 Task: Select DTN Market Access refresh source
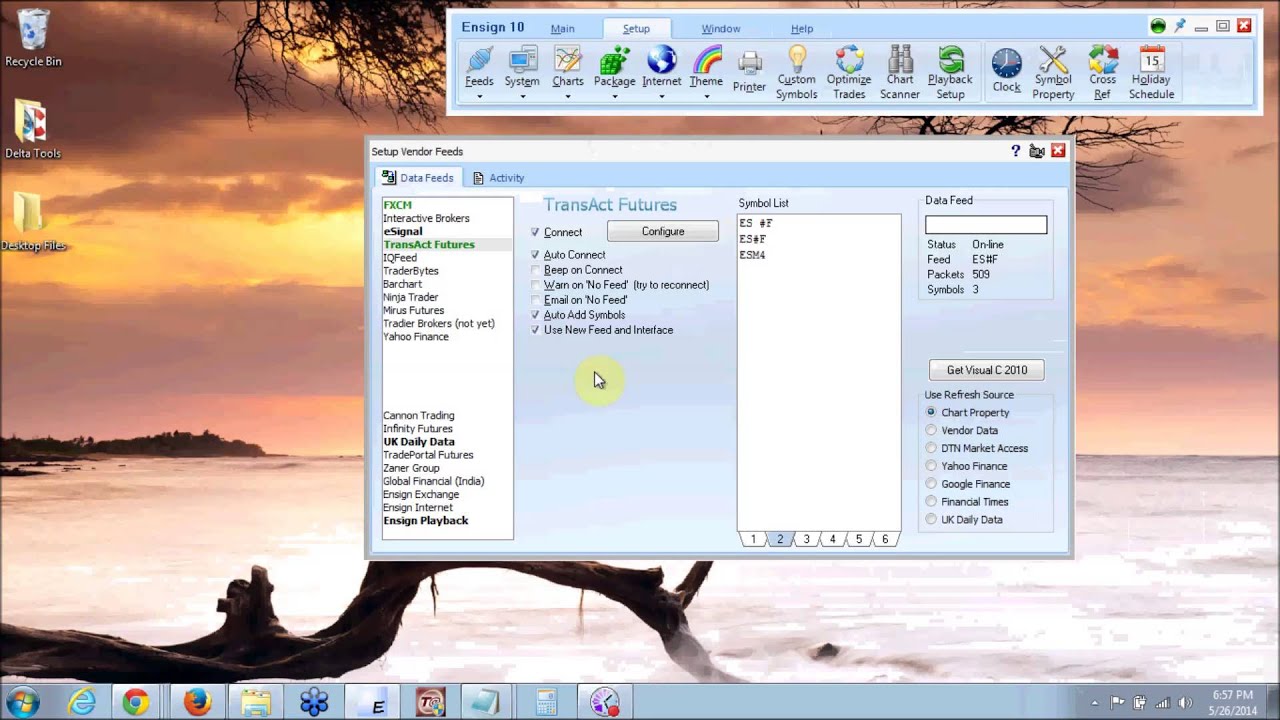931,448
